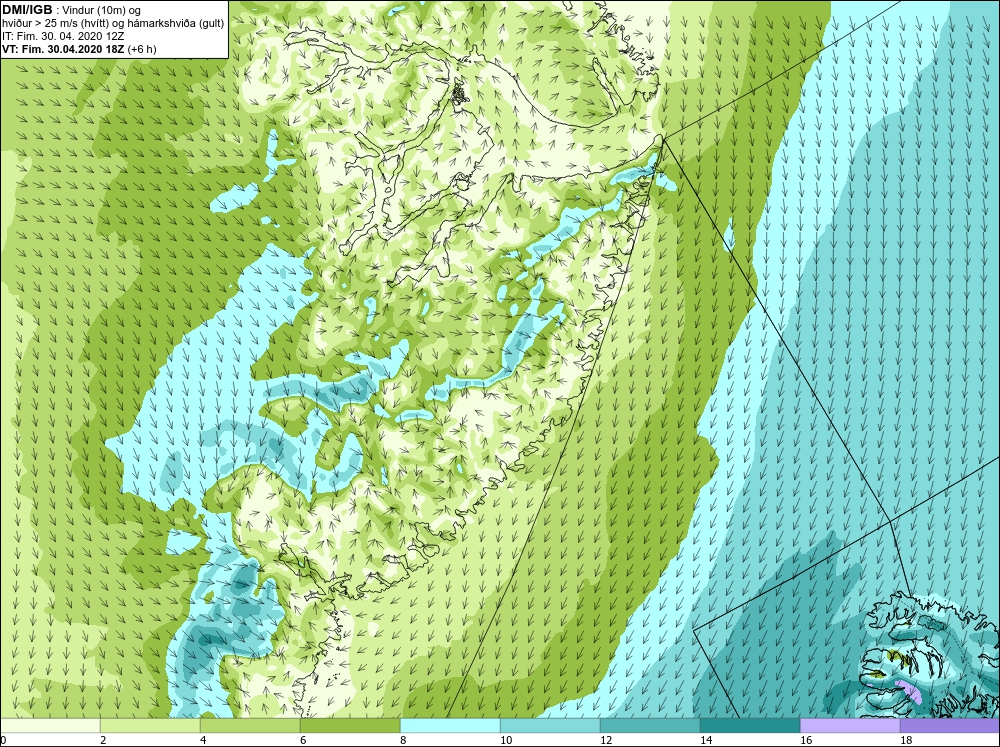Image resolution: width=1000 pixels, height=747 pixels.
Task: Click the 'IT: Fim. 30. 04. 2020 12Z' line
Action: (62, 36)
